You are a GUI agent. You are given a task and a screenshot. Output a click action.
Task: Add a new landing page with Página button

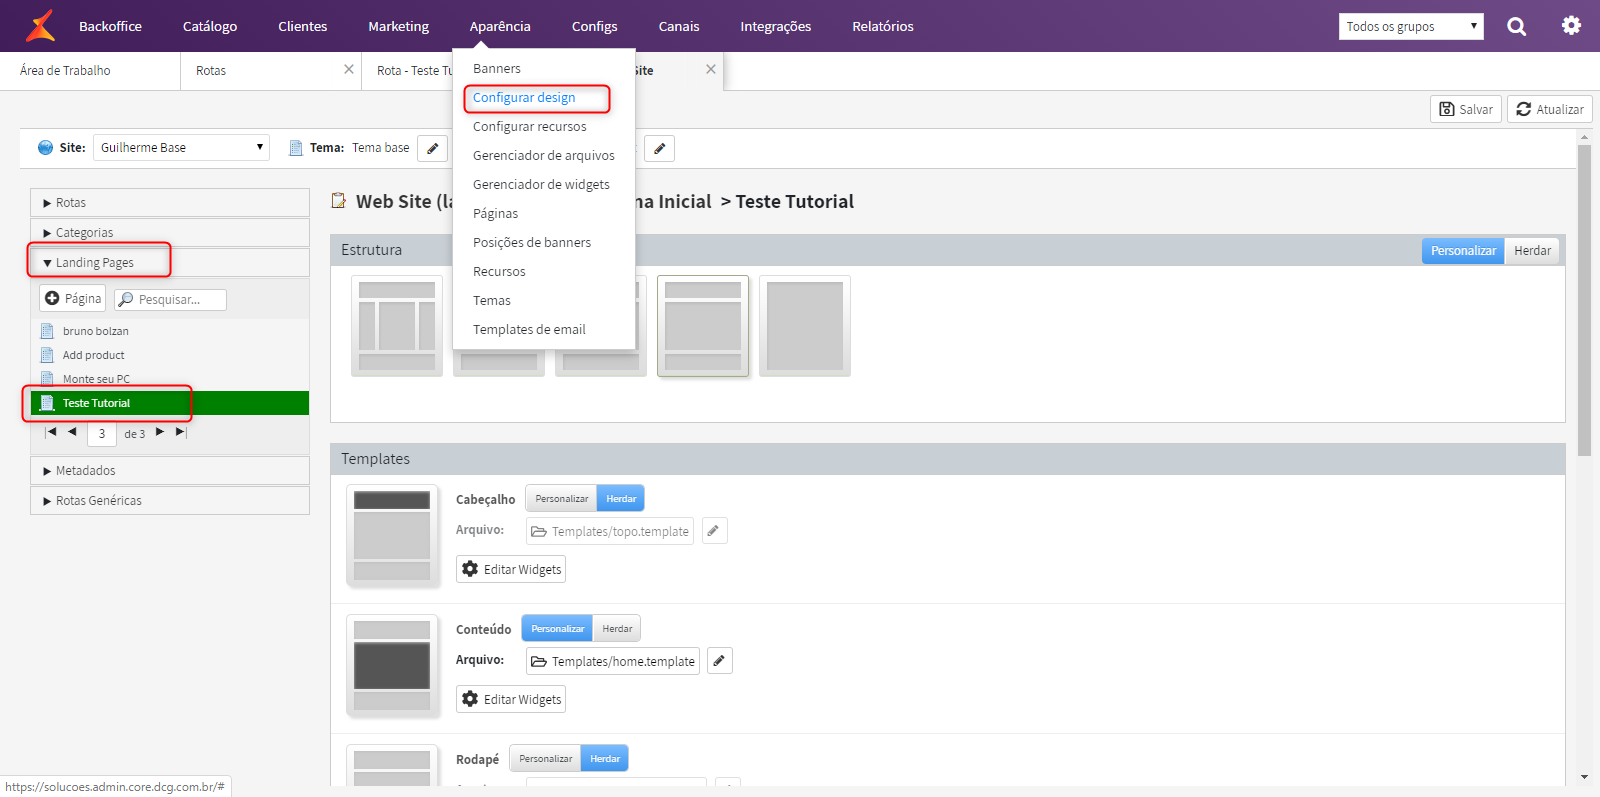pyautogui.click(x=73, y=298)
